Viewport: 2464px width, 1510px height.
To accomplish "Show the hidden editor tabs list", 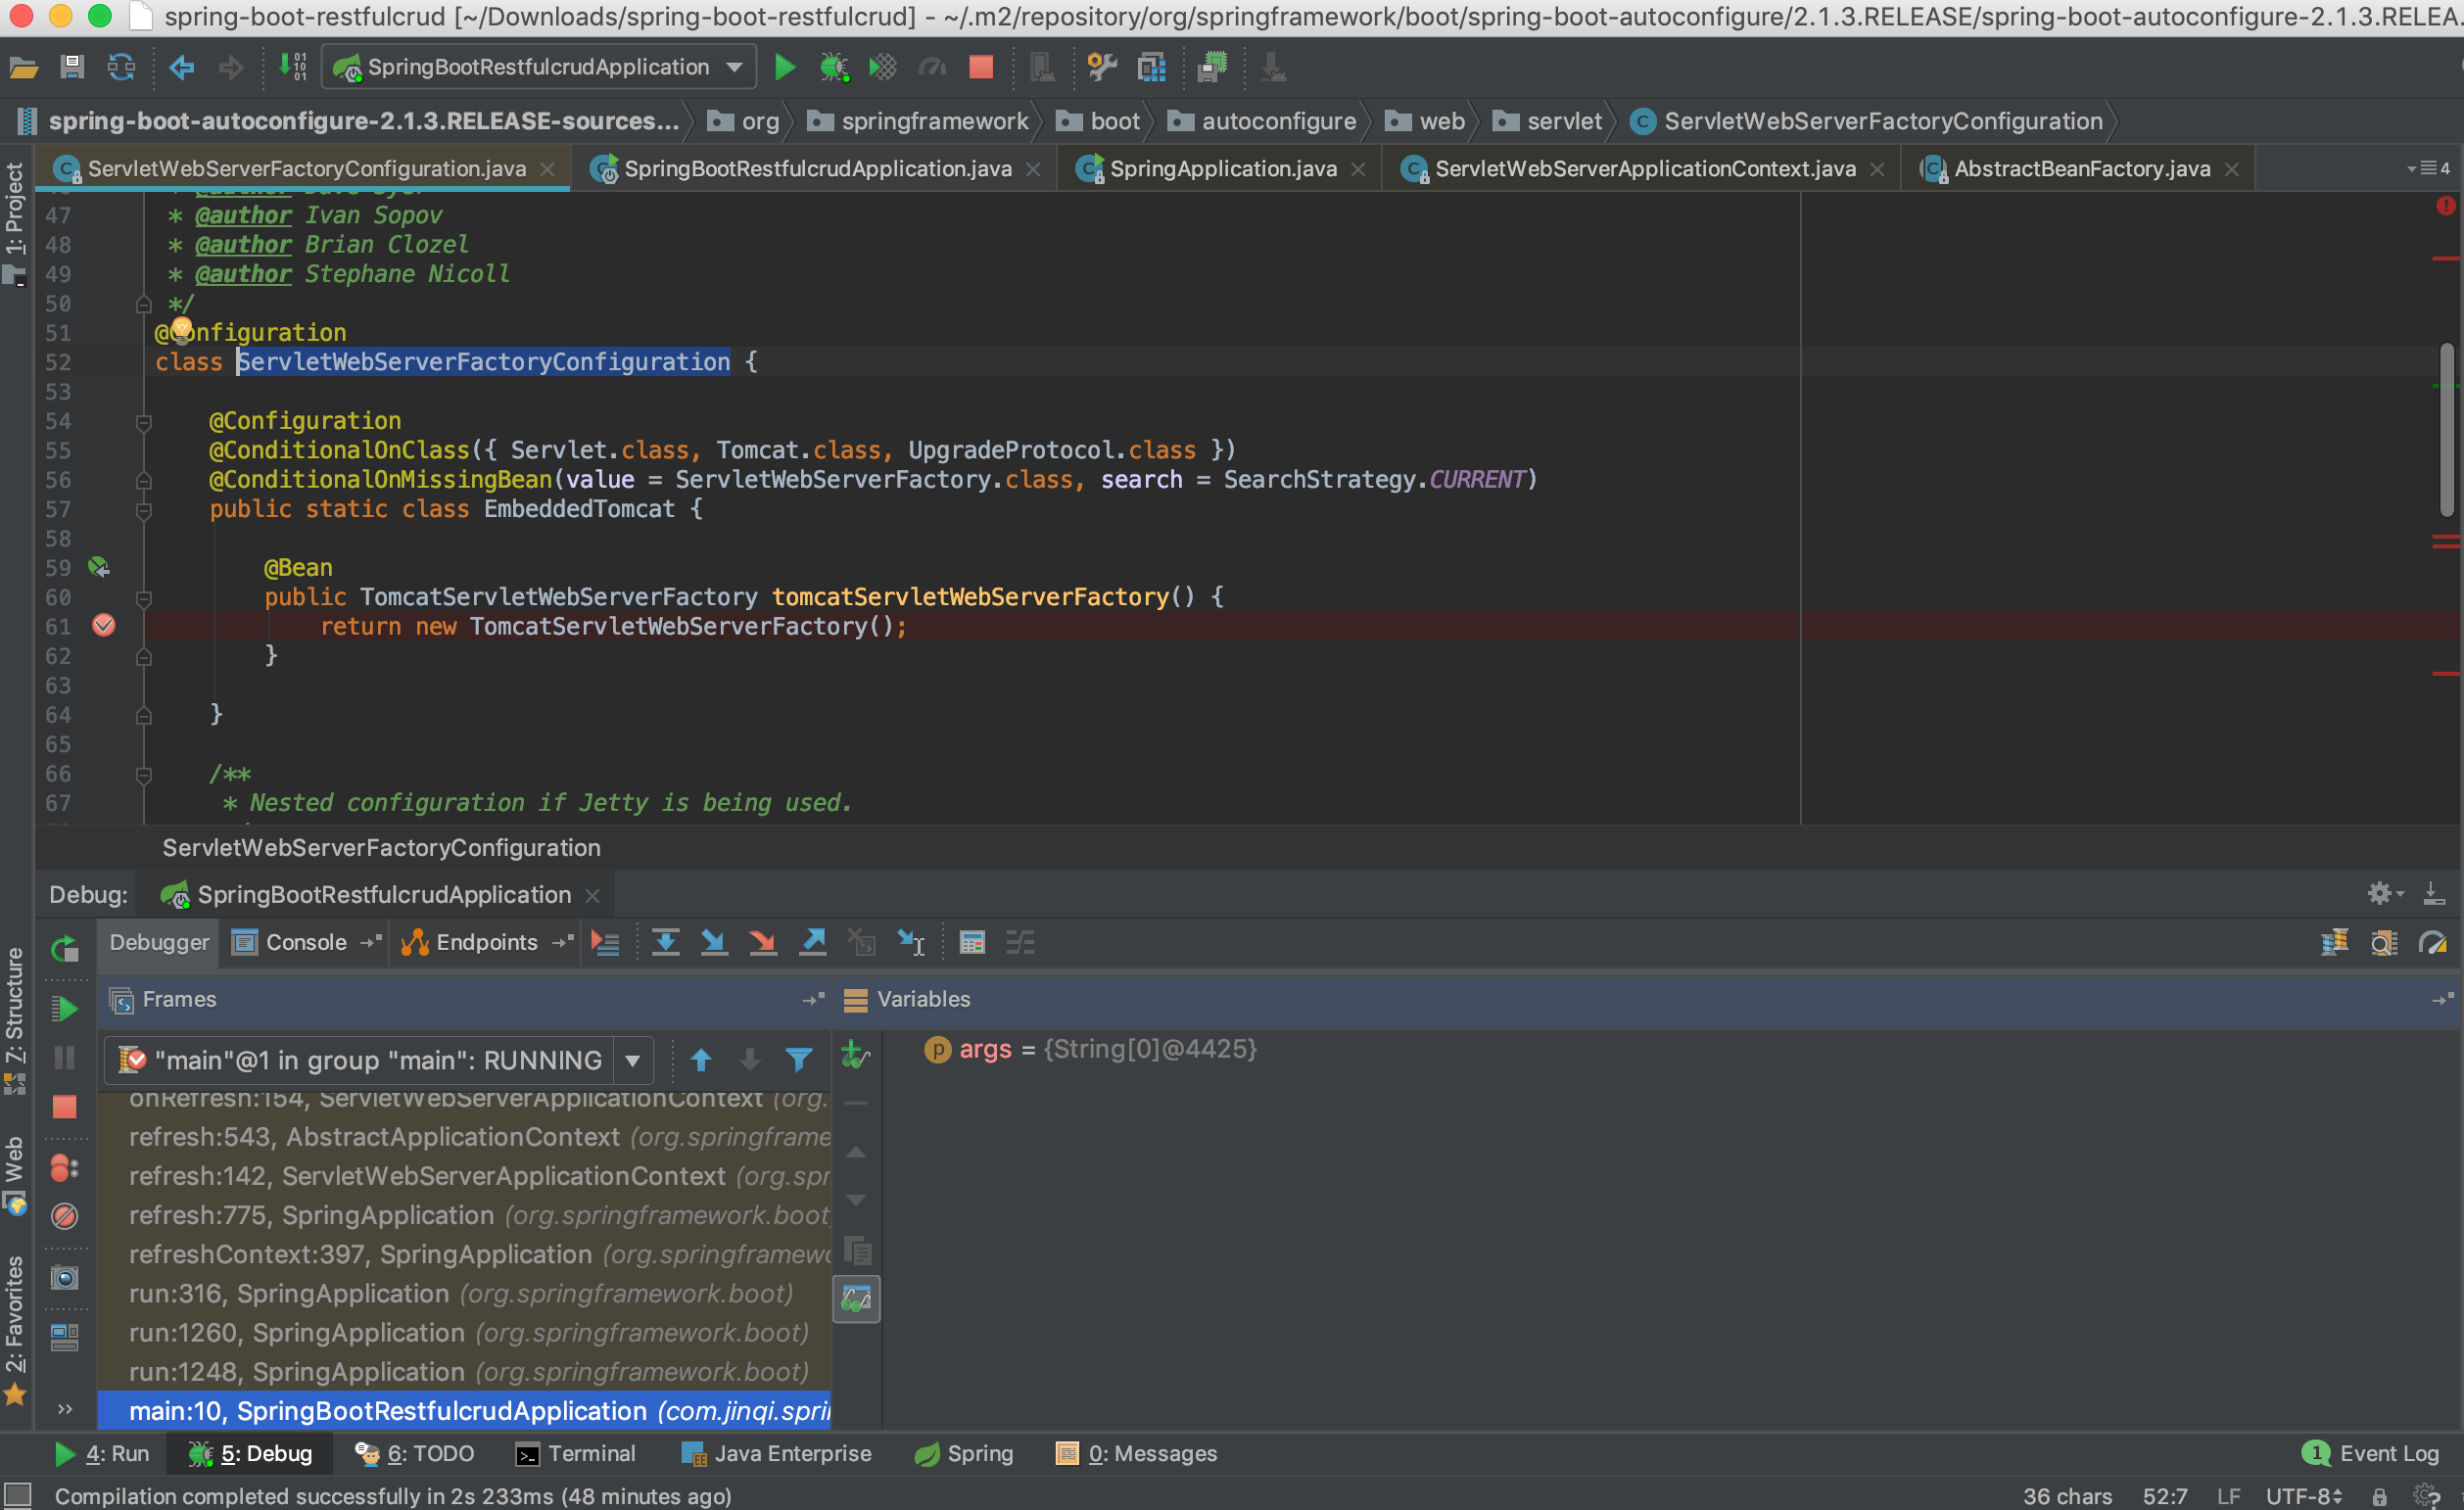I will [2429, 168].
